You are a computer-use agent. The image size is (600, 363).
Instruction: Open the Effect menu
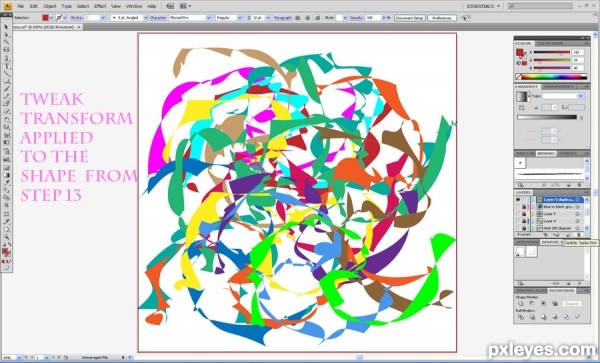pos(100,6)
